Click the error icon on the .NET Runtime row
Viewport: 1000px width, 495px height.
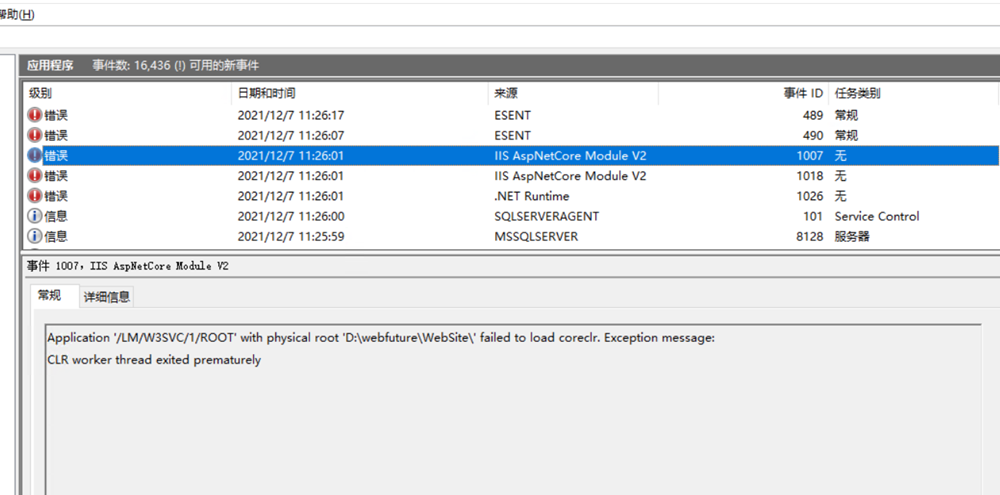click(35, 196)
